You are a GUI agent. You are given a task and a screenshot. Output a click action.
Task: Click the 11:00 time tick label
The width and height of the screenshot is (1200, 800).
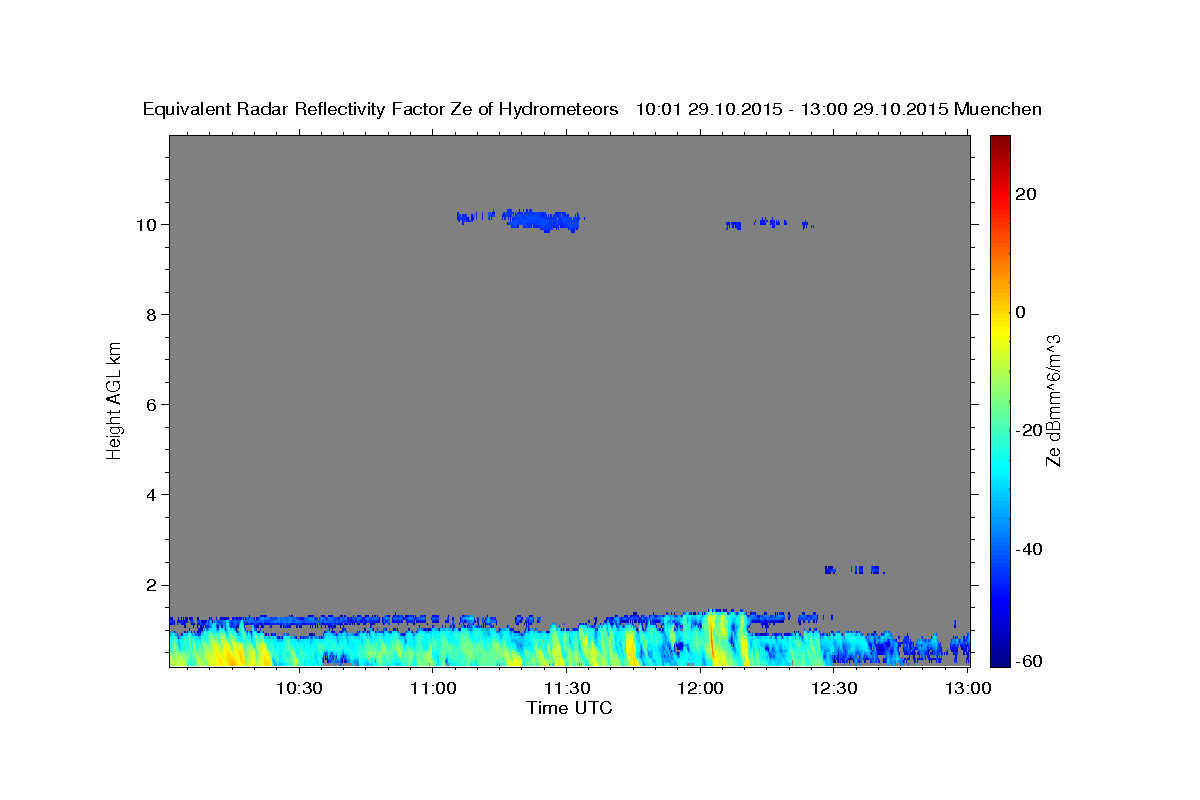point(433,688)
